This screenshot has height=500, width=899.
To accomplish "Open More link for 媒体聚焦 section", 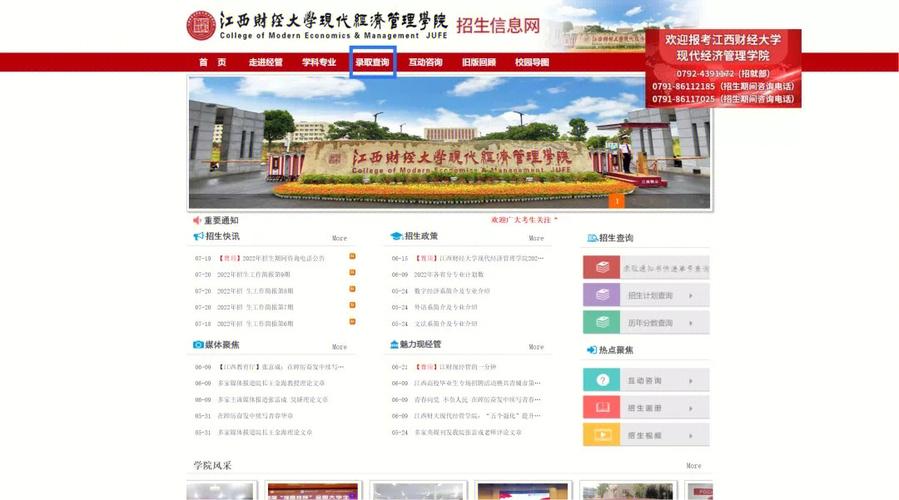I will [339, 347].
